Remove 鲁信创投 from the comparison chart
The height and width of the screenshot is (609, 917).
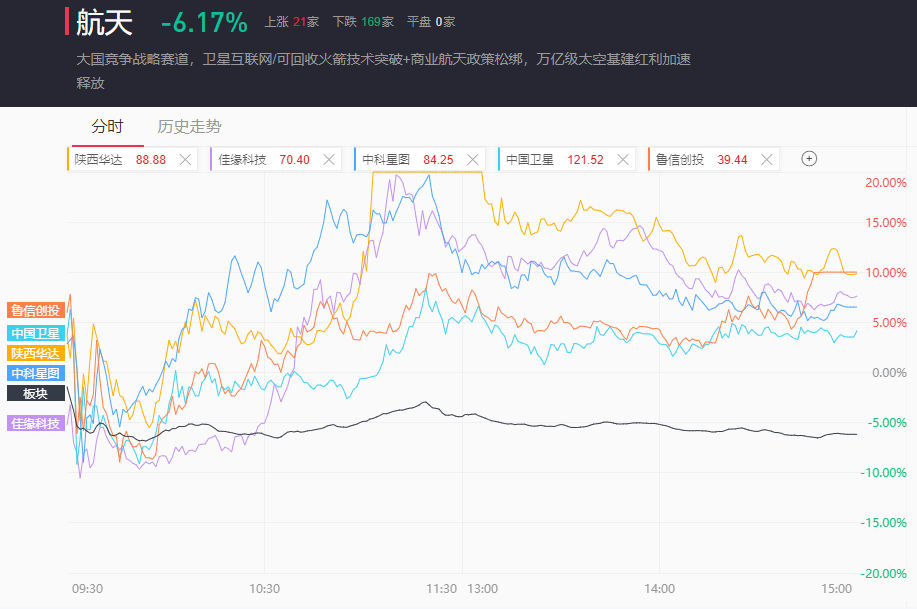pos(767,159)
